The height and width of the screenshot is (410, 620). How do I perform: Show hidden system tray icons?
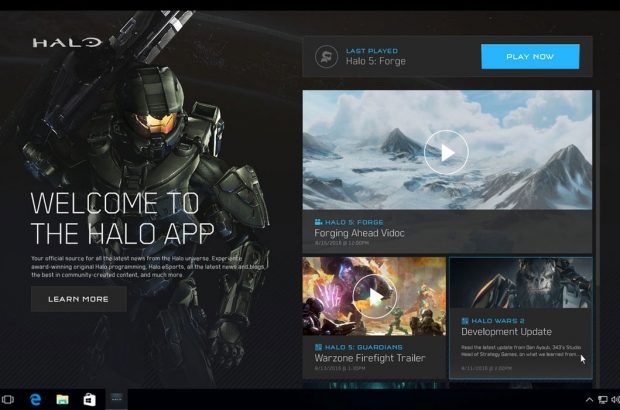click(x=589, y=400)
